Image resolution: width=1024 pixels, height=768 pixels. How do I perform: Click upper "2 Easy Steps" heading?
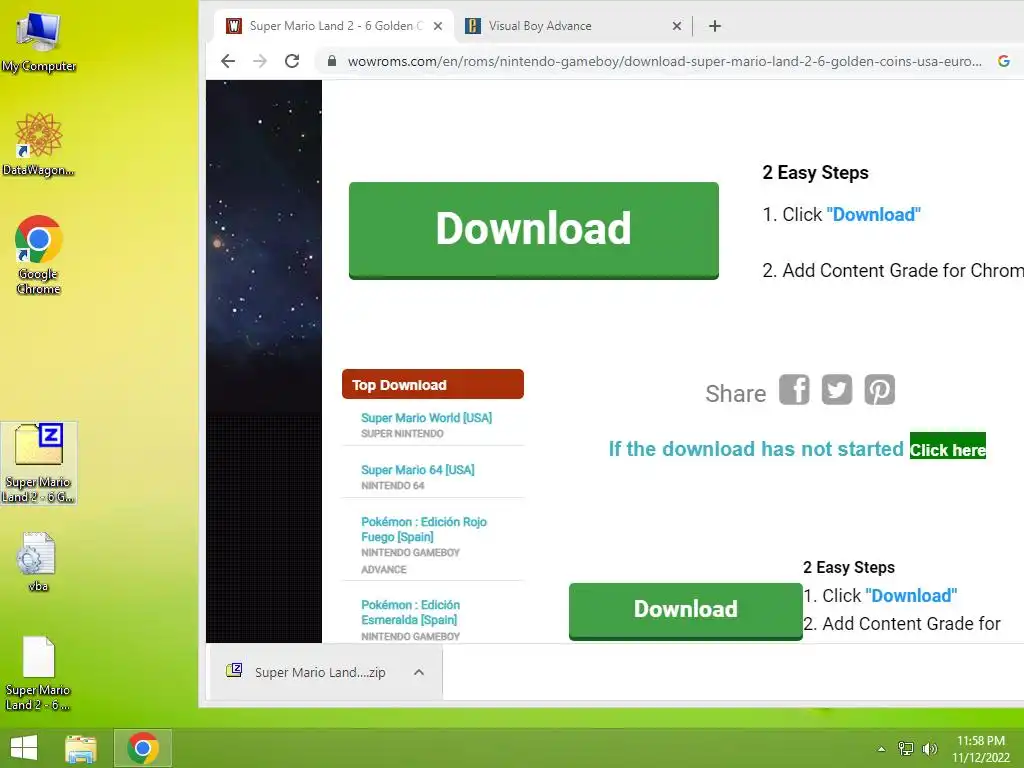815,172
